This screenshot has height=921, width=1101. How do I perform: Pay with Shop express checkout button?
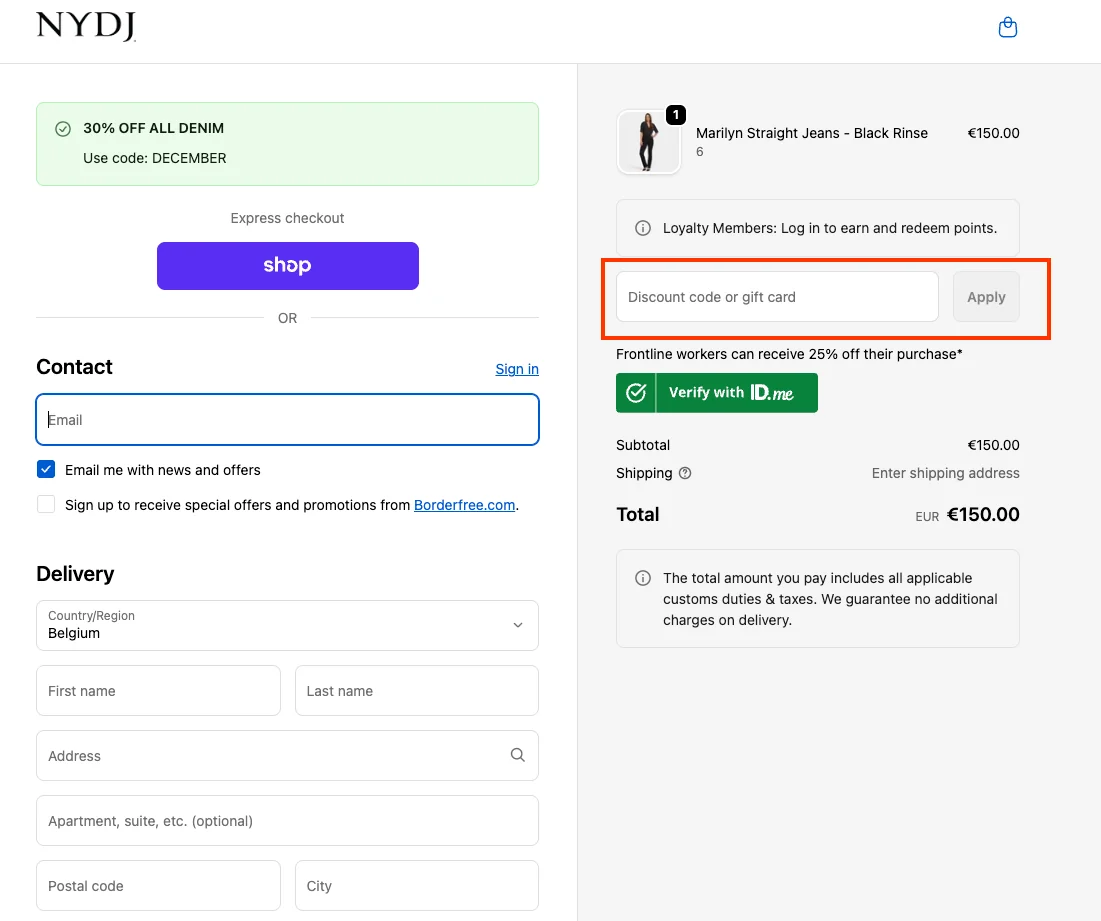point(287,266)
